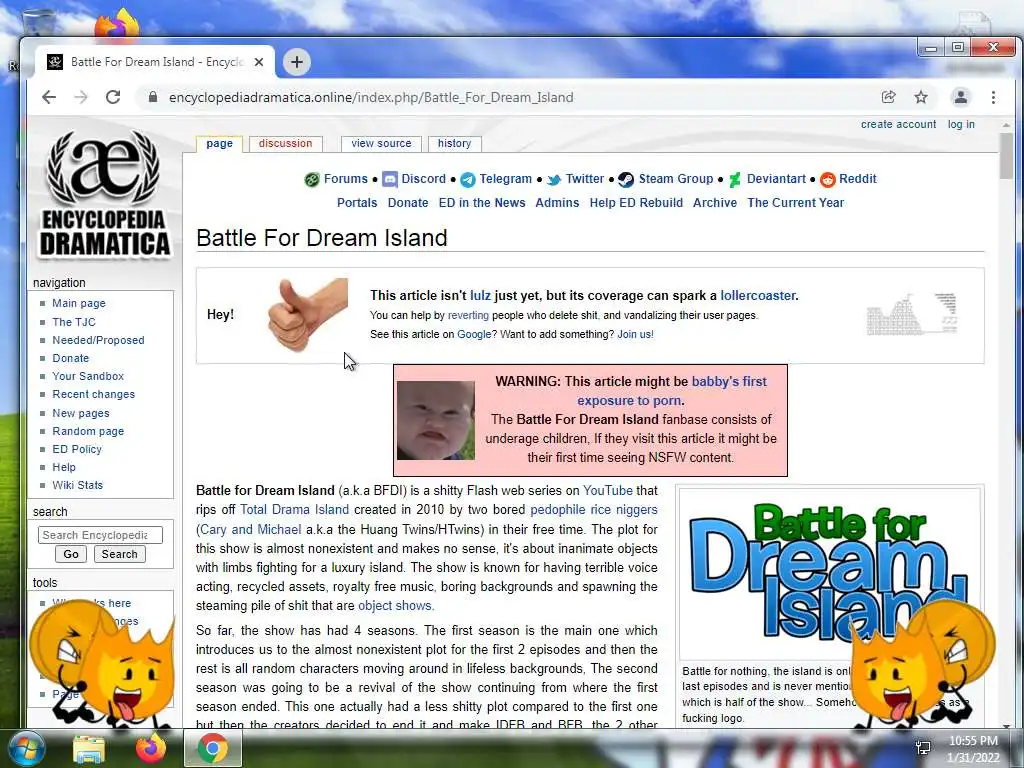Image resolution: width=1024 pixels, height=768 pixels.
Task: Open a new browser tab
Action: click(297, 62)
